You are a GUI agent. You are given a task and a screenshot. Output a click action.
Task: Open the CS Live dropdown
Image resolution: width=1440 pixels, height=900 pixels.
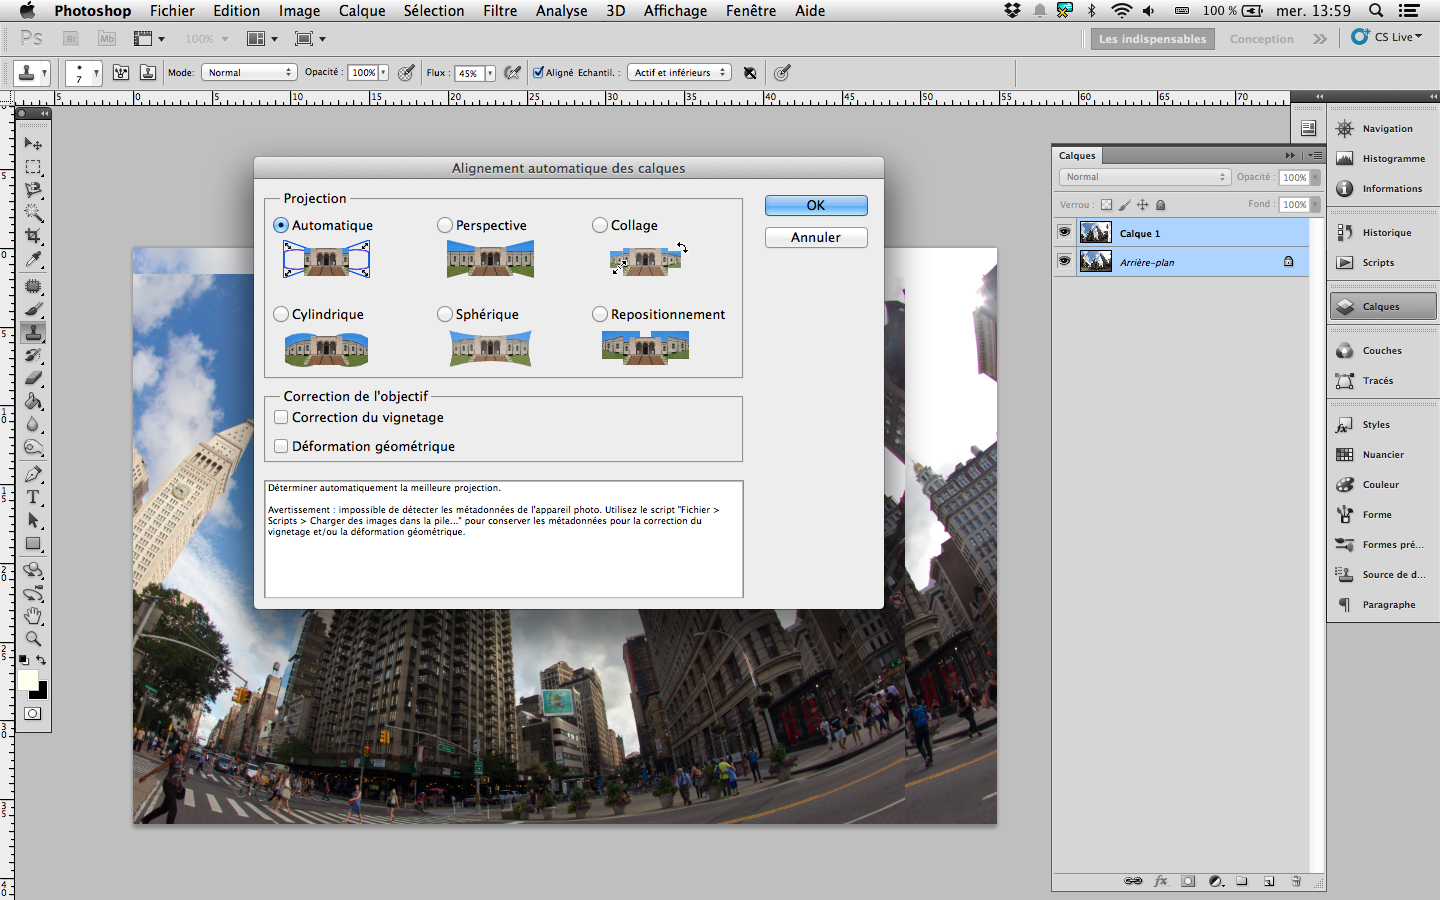1387,37
